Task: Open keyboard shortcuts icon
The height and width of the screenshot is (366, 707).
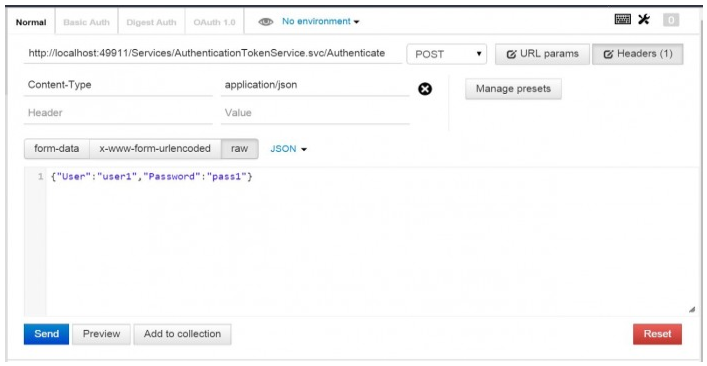Action: [623, 19]
